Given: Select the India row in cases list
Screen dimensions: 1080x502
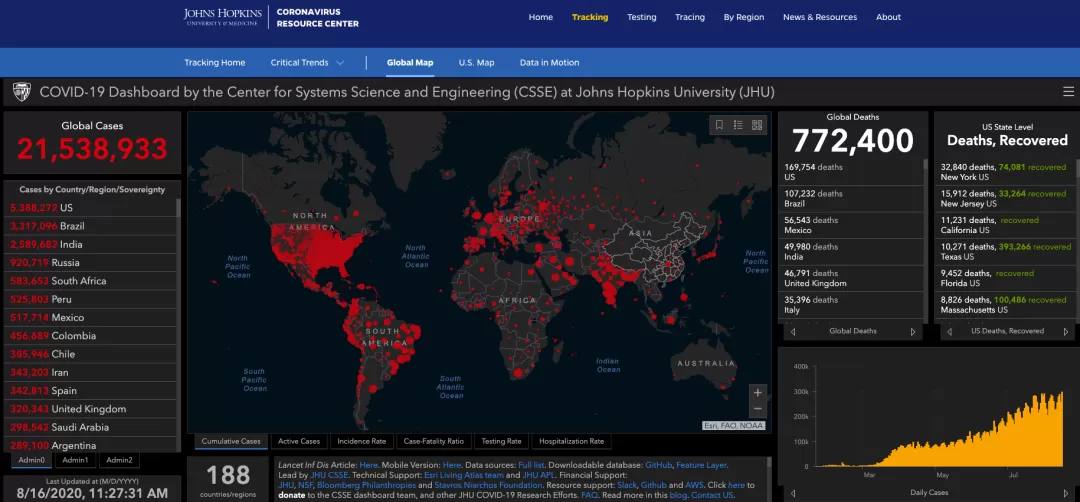Looking at the screenshot, I should point(92,244).
